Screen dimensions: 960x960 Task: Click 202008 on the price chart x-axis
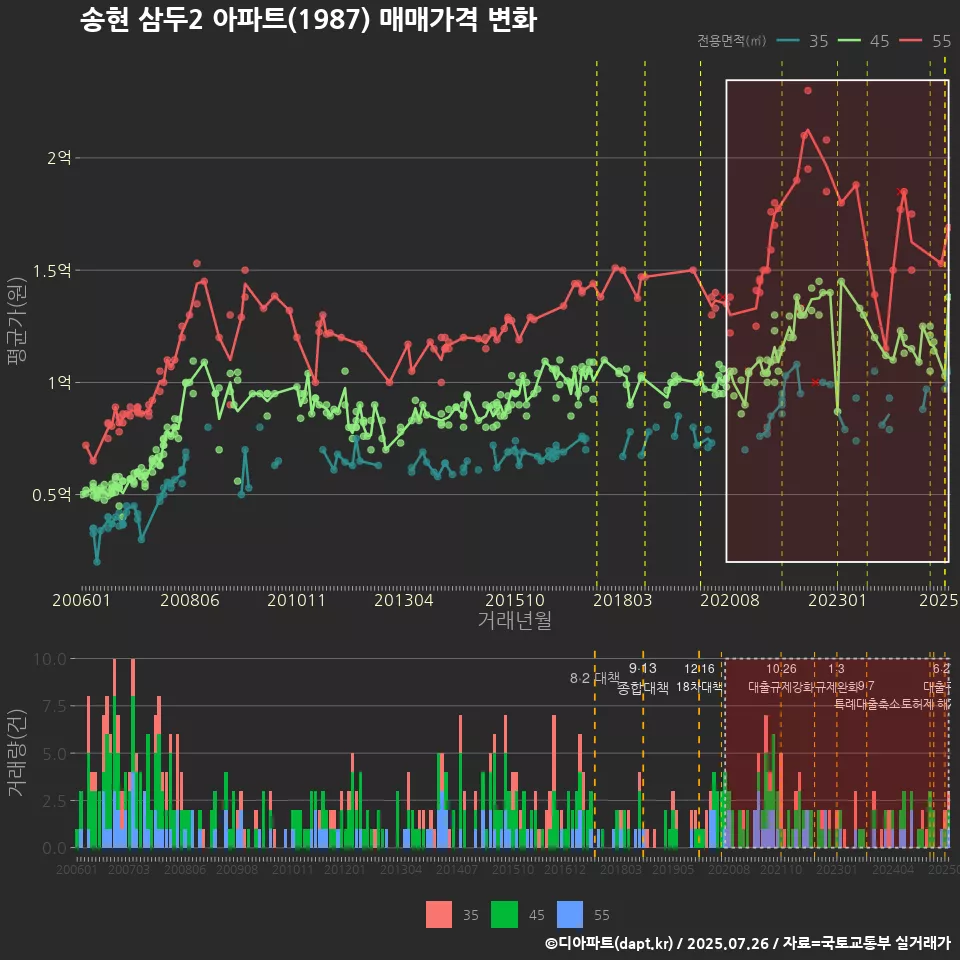tap(730, 600)
